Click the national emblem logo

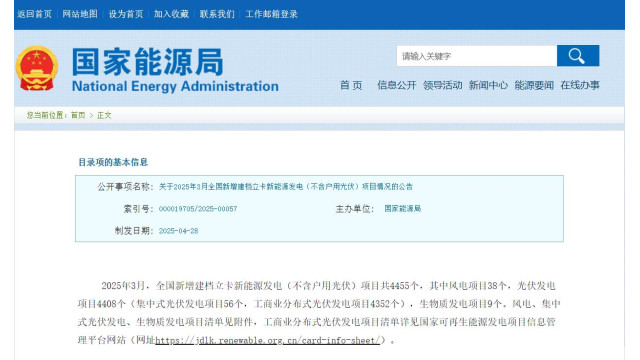(37, 68)
